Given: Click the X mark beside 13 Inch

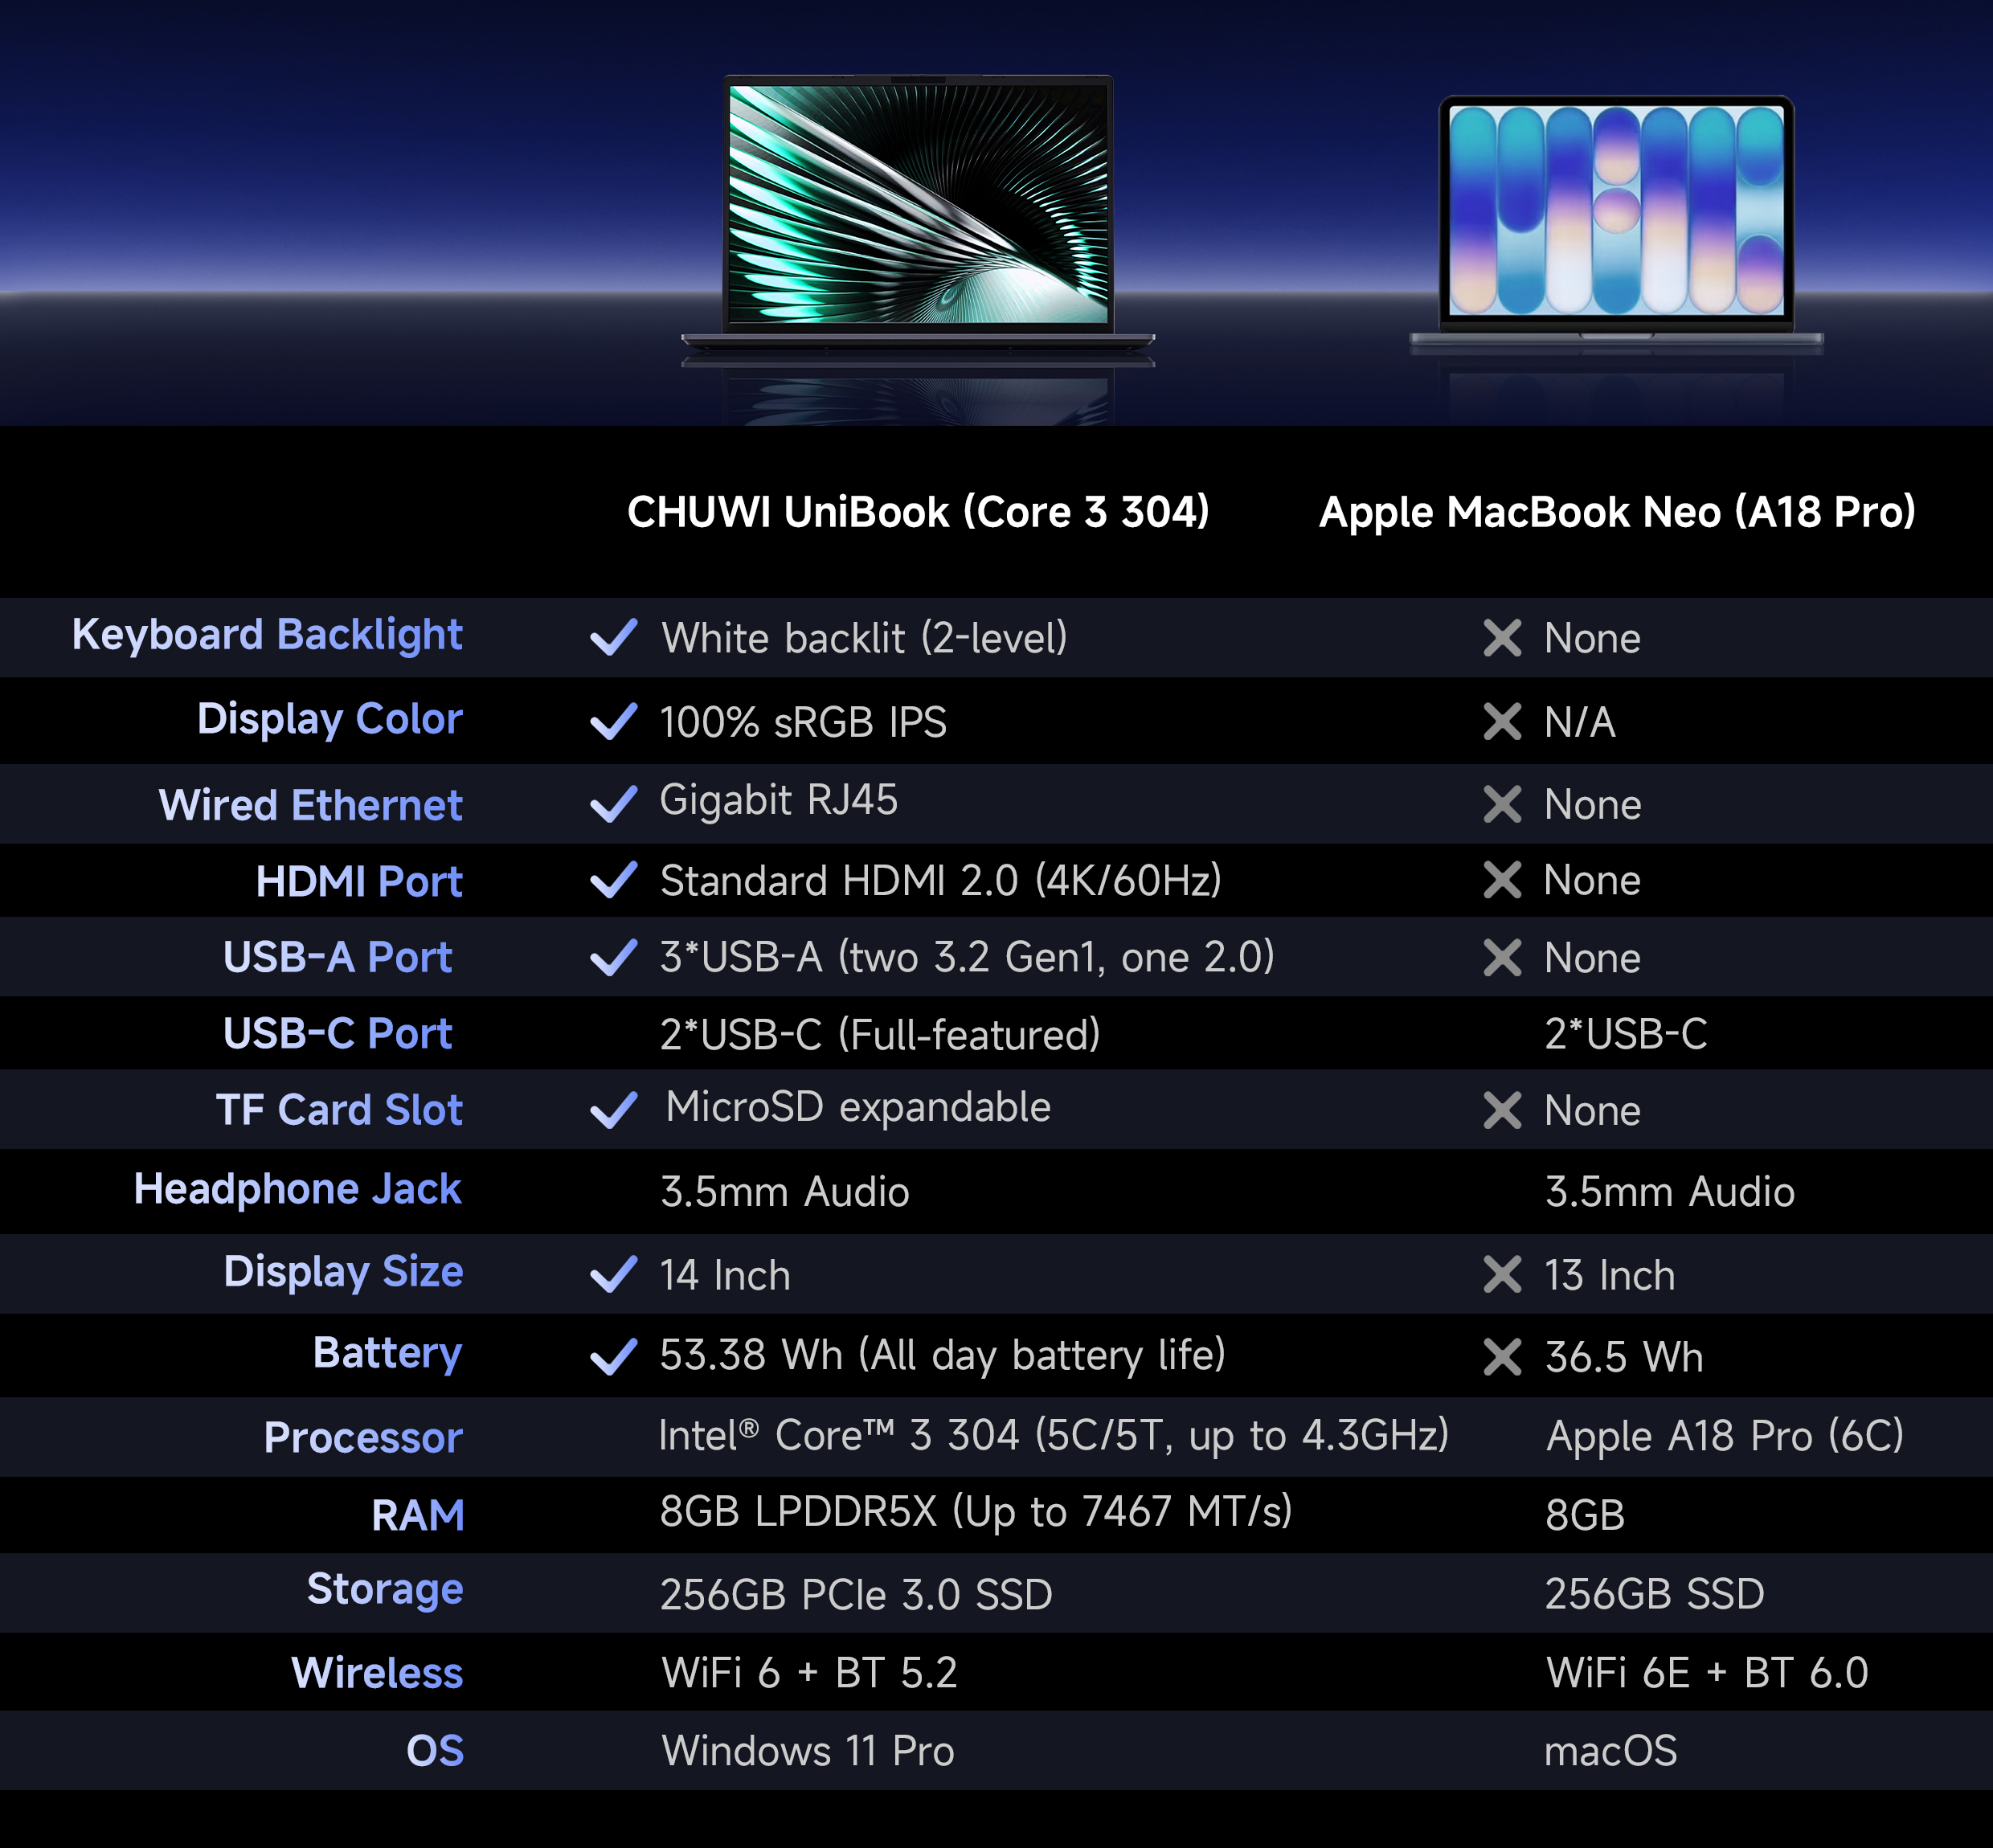Looking at the screenshot, I should tap(1502, 1274).
